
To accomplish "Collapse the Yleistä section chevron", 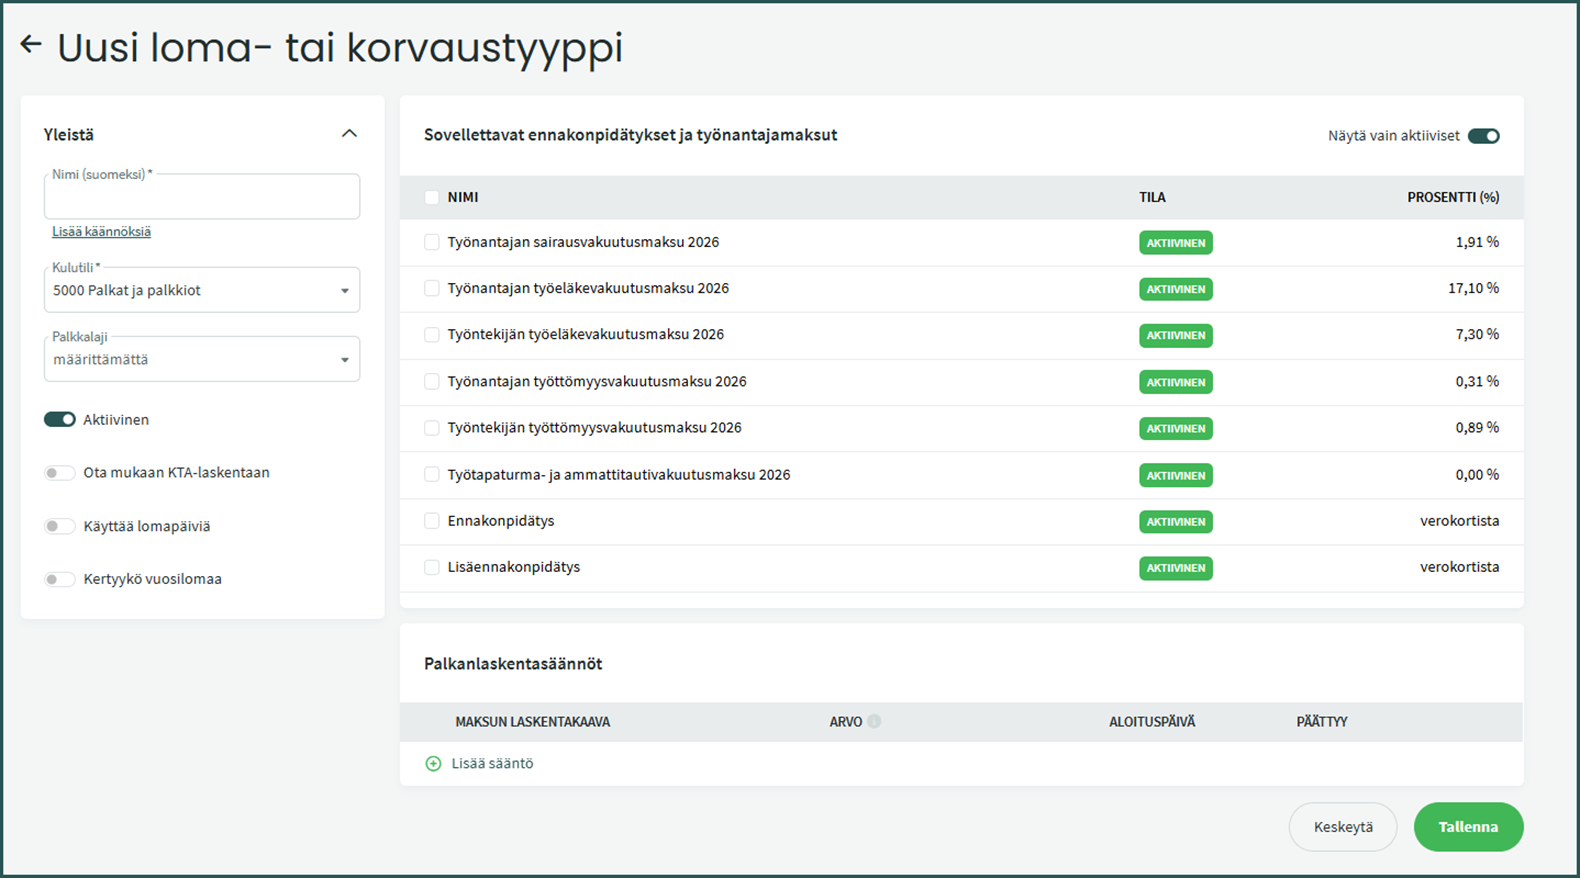I will click(349, 134).
